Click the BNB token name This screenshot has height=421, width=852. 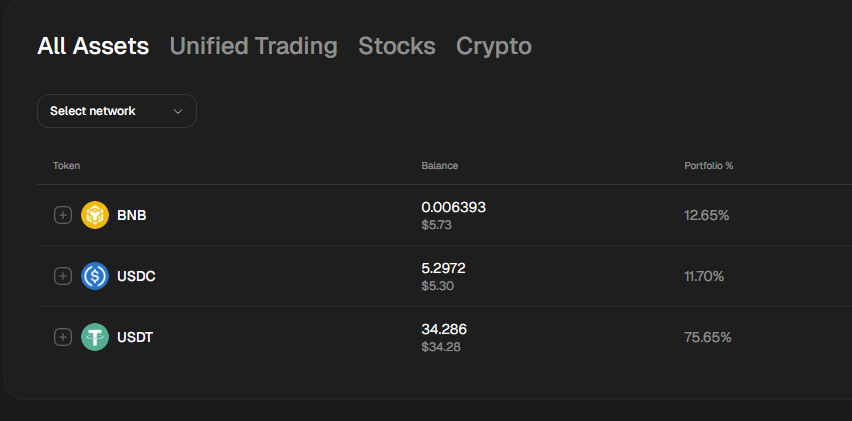132,215
